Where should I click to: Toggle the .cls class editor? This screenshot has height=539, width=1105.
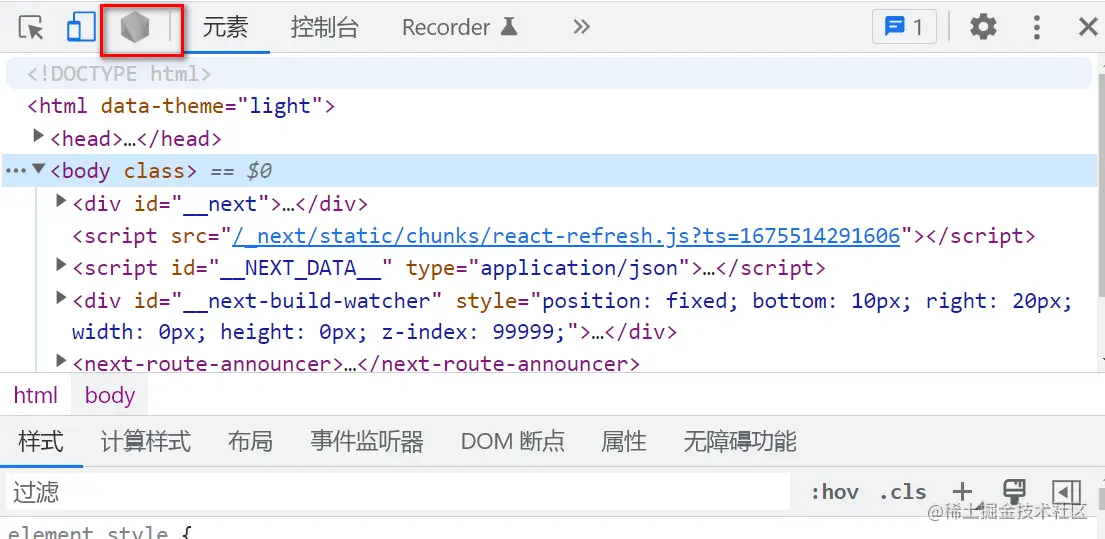(903, 492)
